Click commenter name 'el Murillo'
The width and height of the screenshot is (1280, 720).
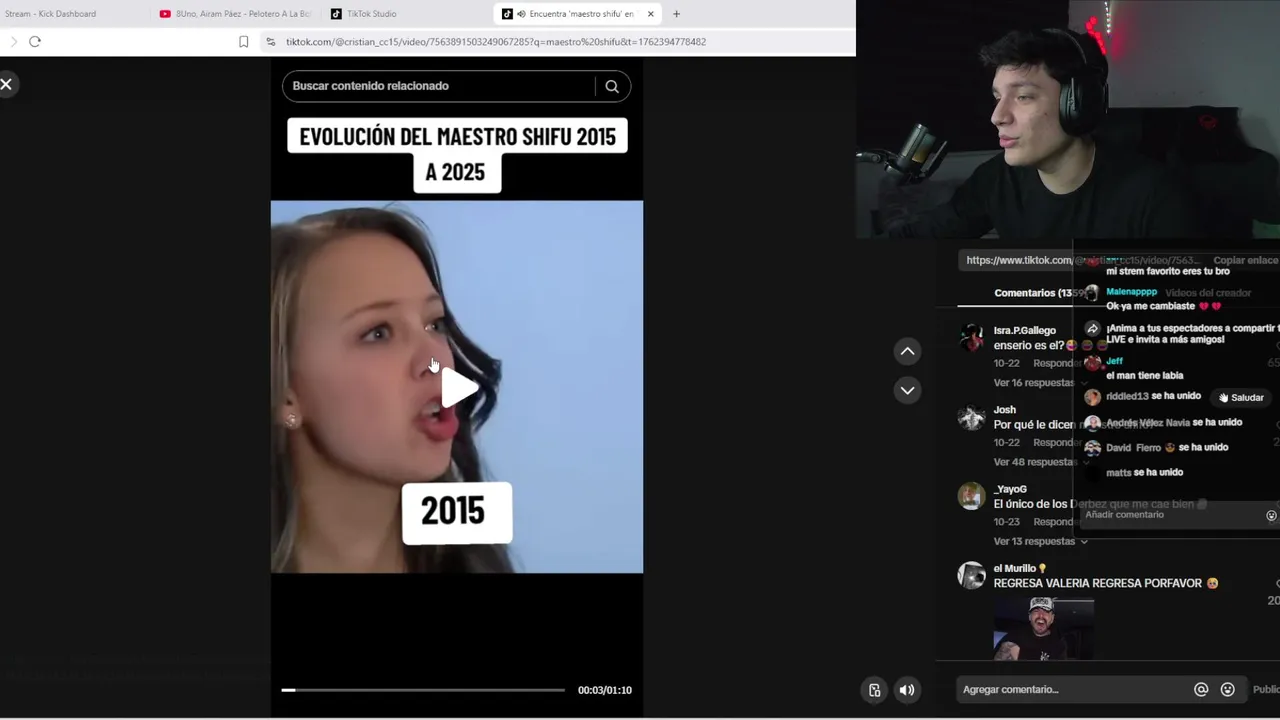point(1014,569)
